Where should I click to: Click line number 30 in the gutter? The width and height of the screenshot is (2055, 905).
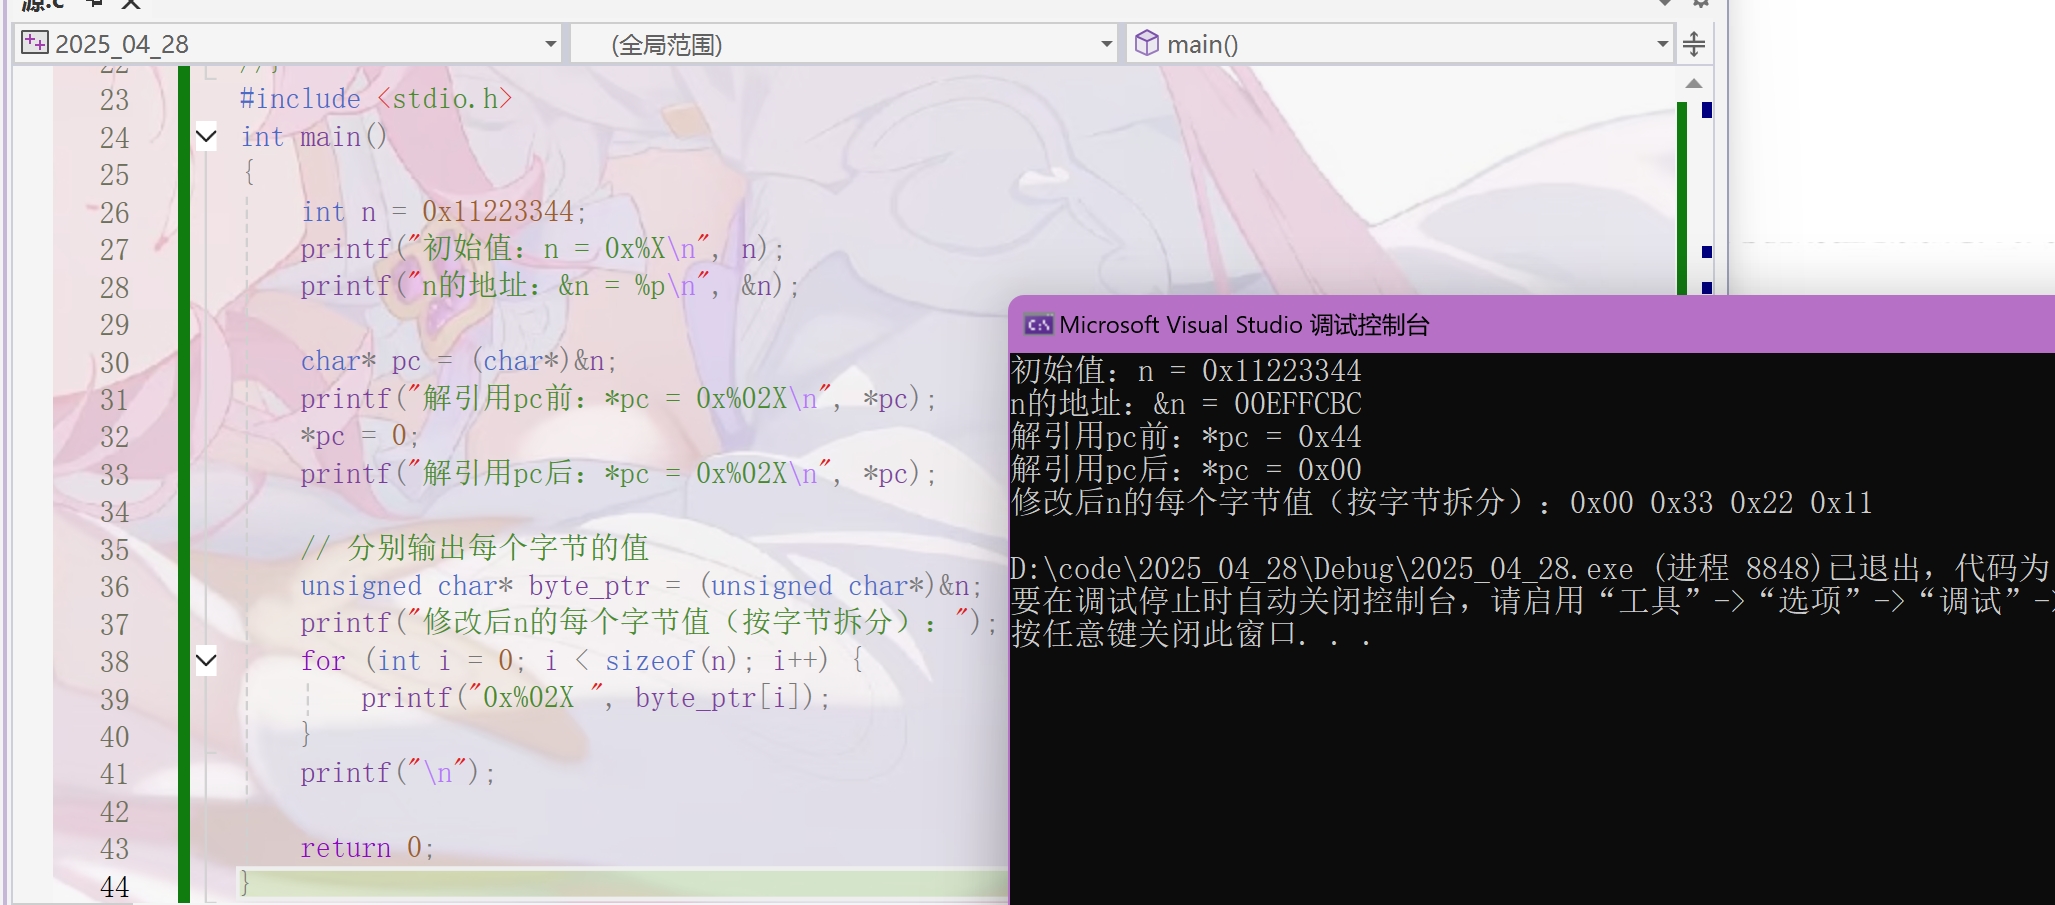coord(115,363)
